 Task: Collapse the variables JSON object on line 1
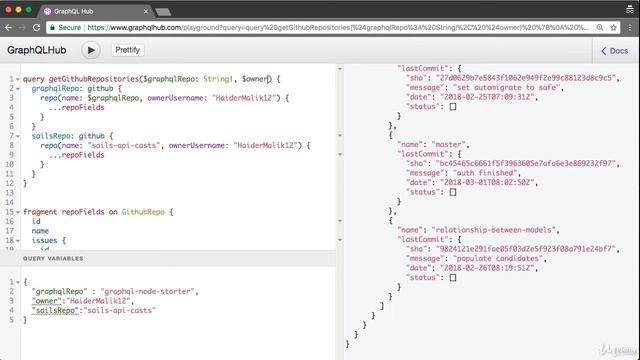pos(18,282)
